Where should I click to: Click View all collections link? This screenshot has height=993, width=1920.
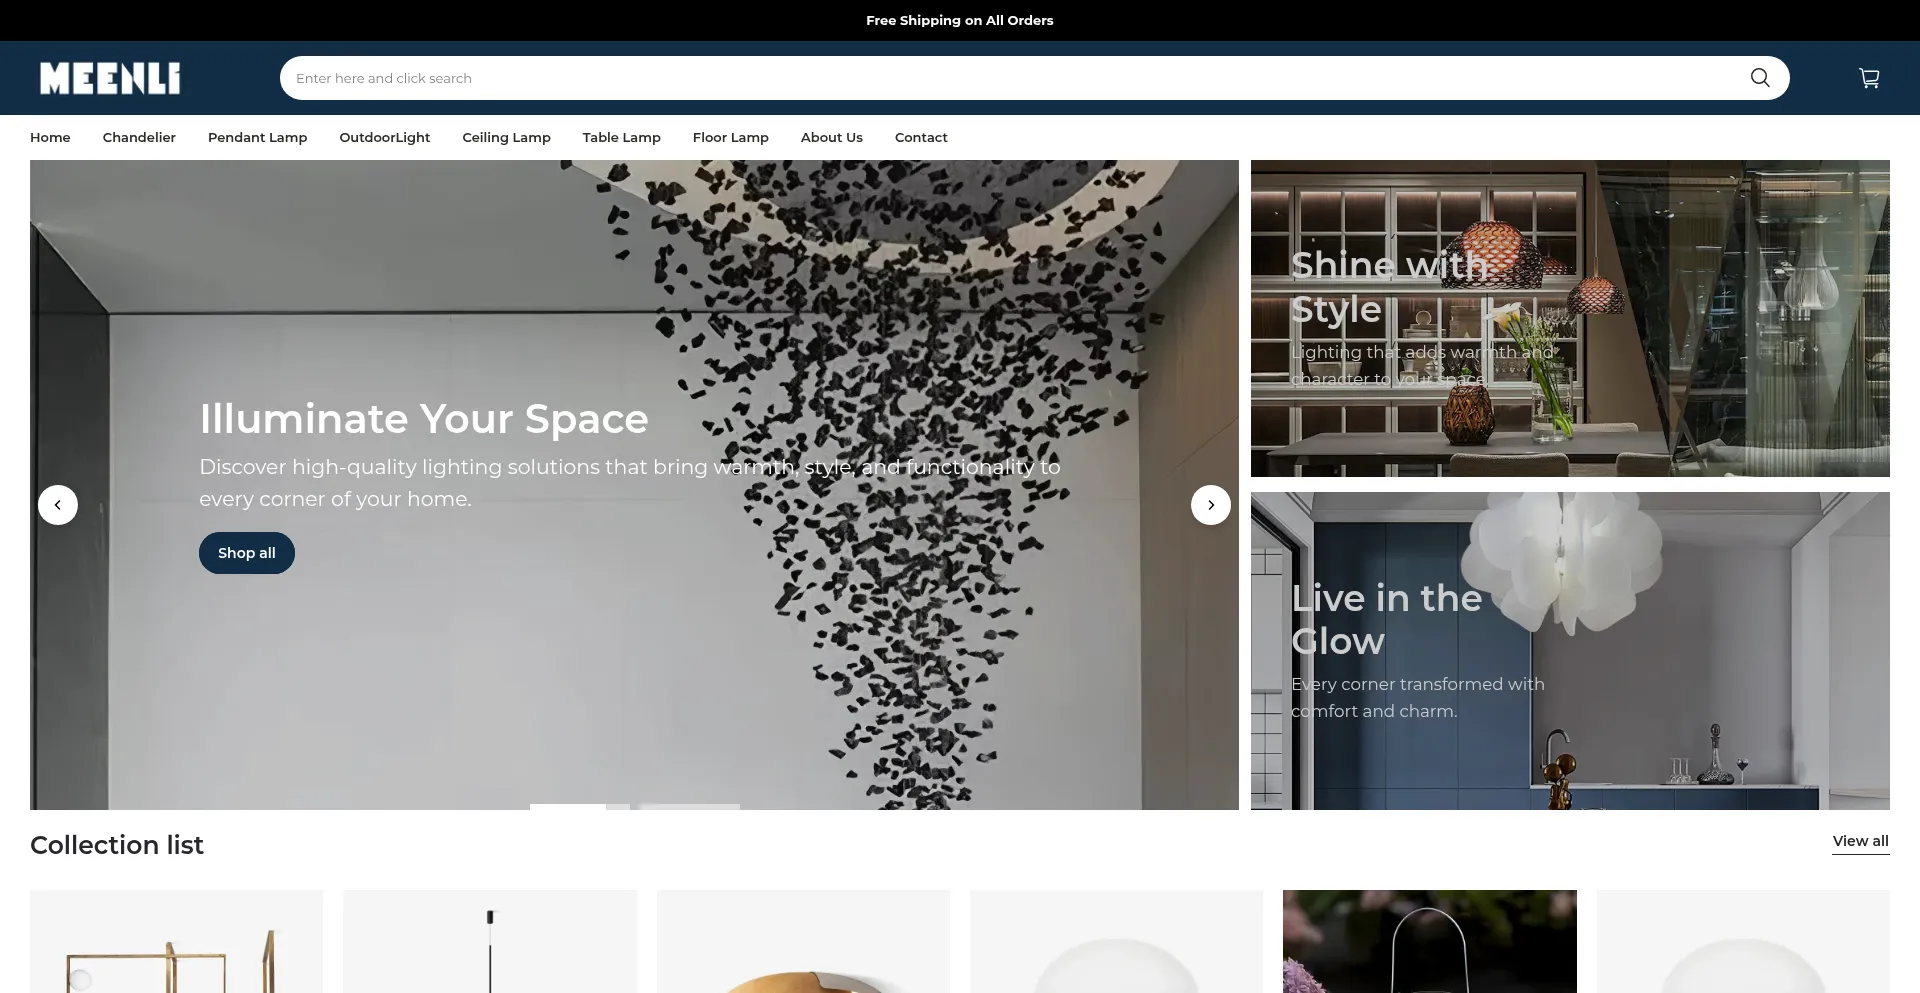pyautogui.click(x=1860, y=841)
